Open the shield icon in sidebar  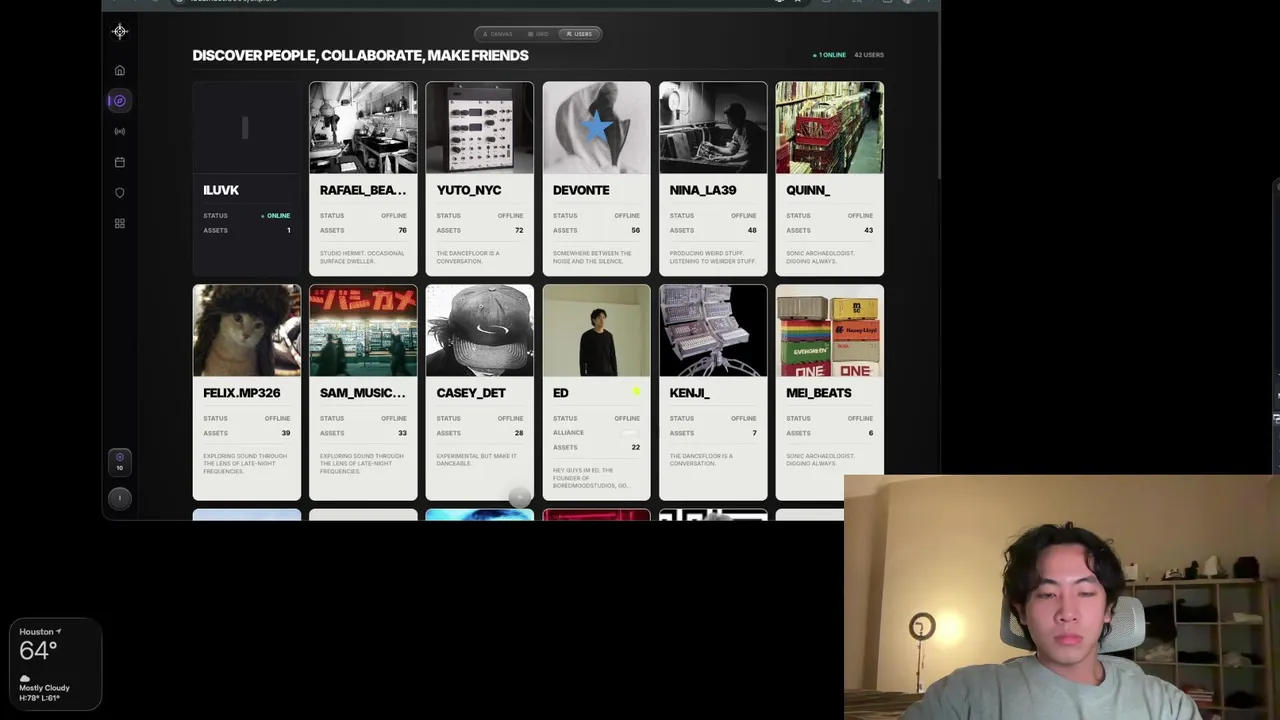(119, 192)
